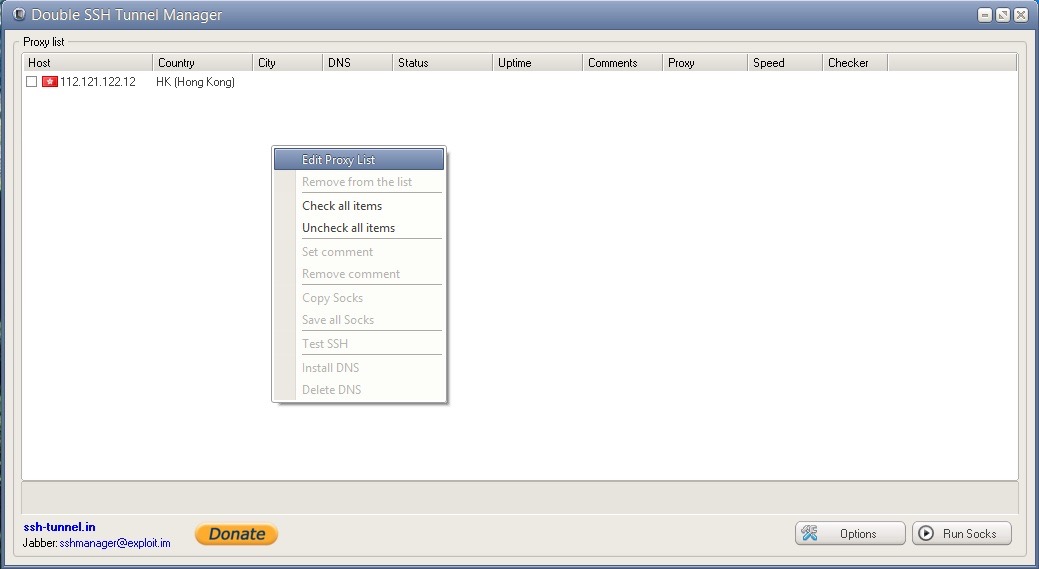Tick the checkbox for 112.121.122.12
Image resolution: width=1039 pixels, height=569 pixels.
31,81
